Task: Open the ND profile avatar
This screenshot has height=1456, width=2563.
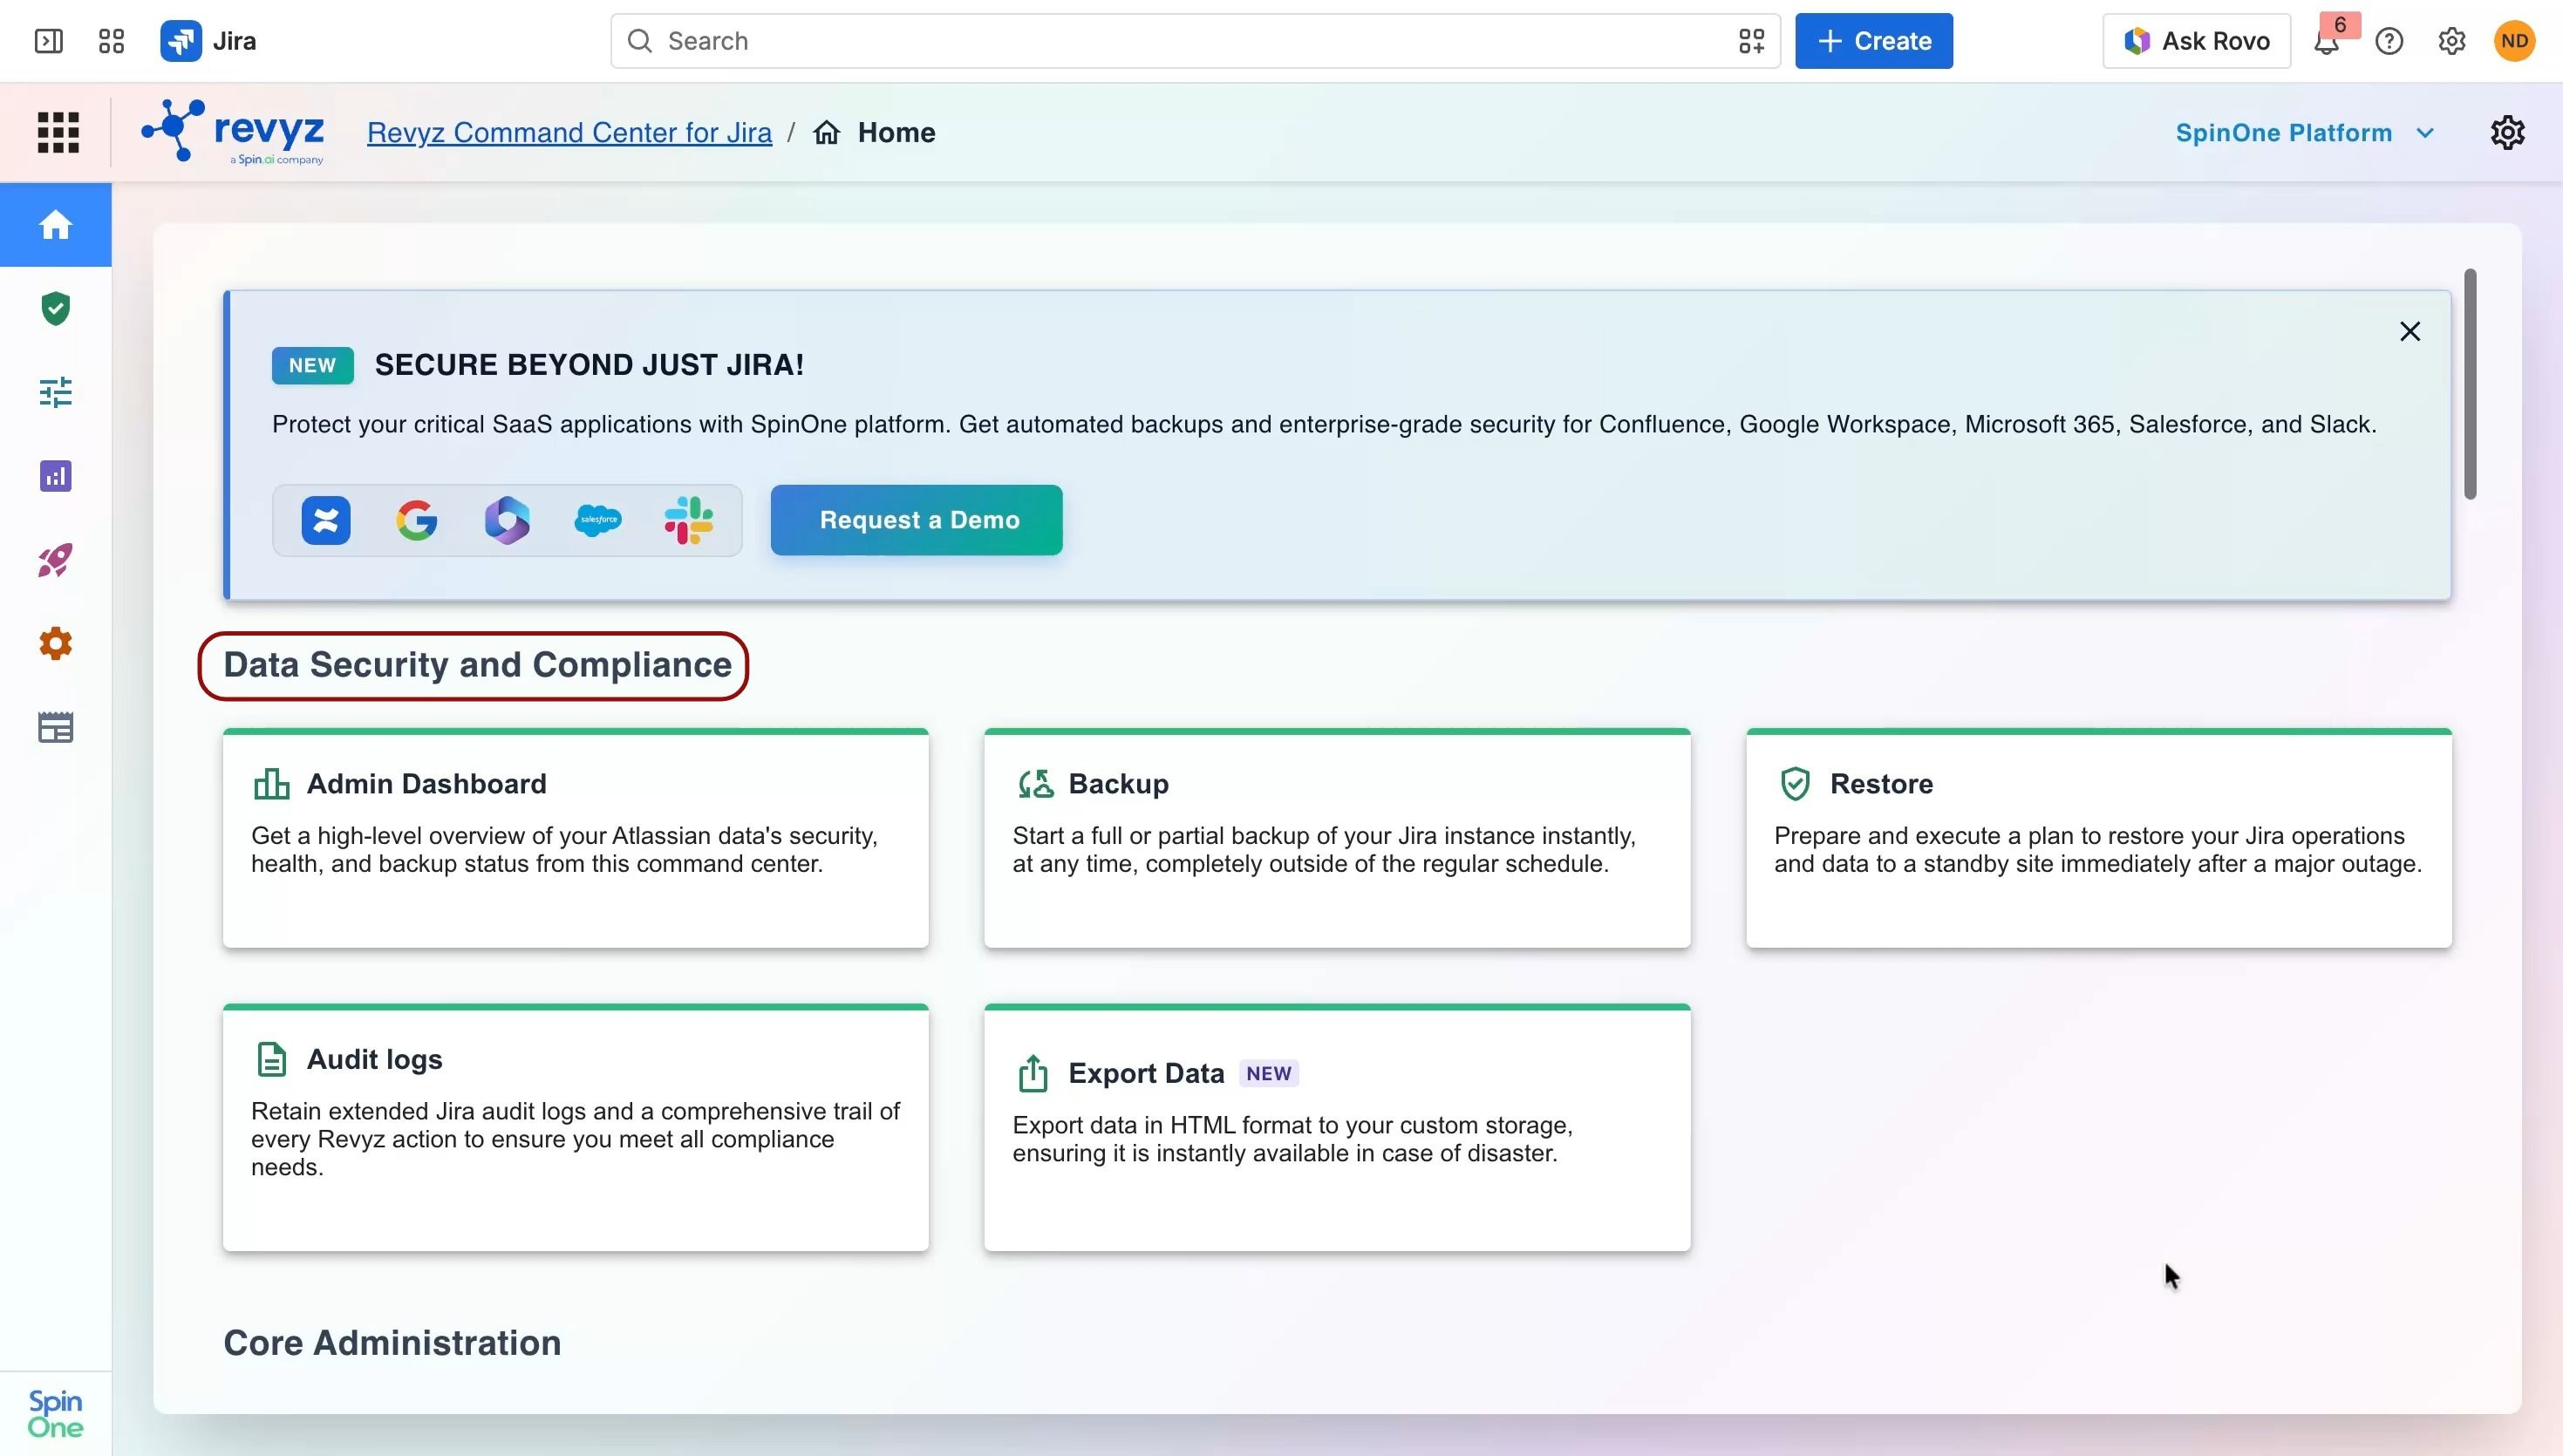Action: 2514,41
